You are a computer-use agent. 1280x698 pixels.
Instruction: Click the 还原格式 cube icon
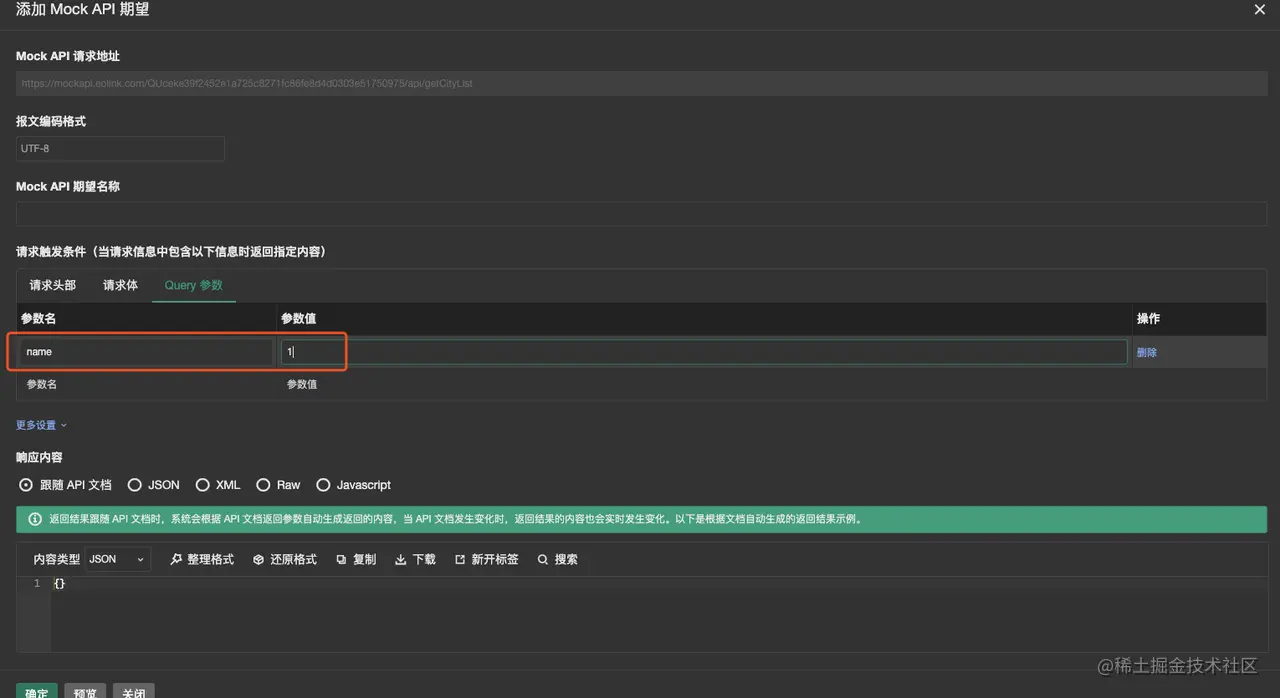coord(258,560)
